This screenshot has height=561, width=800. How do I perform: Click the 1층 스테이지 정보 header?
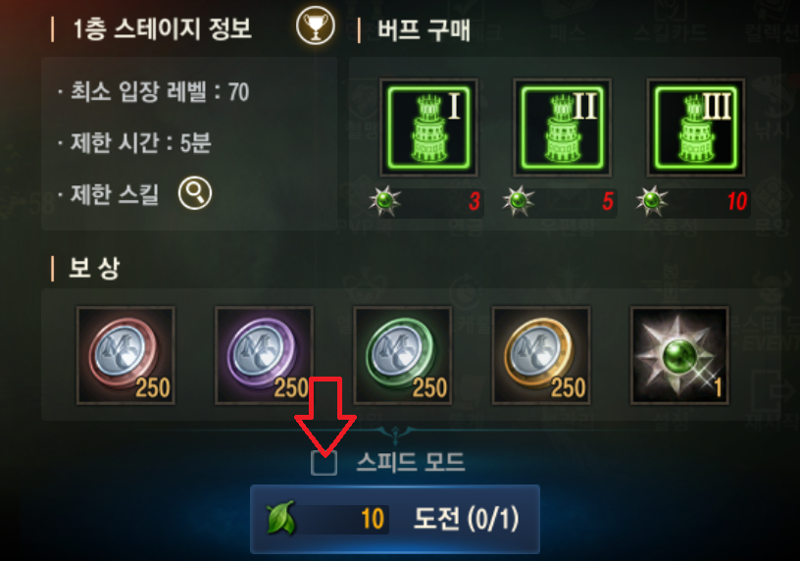[163, 29]
